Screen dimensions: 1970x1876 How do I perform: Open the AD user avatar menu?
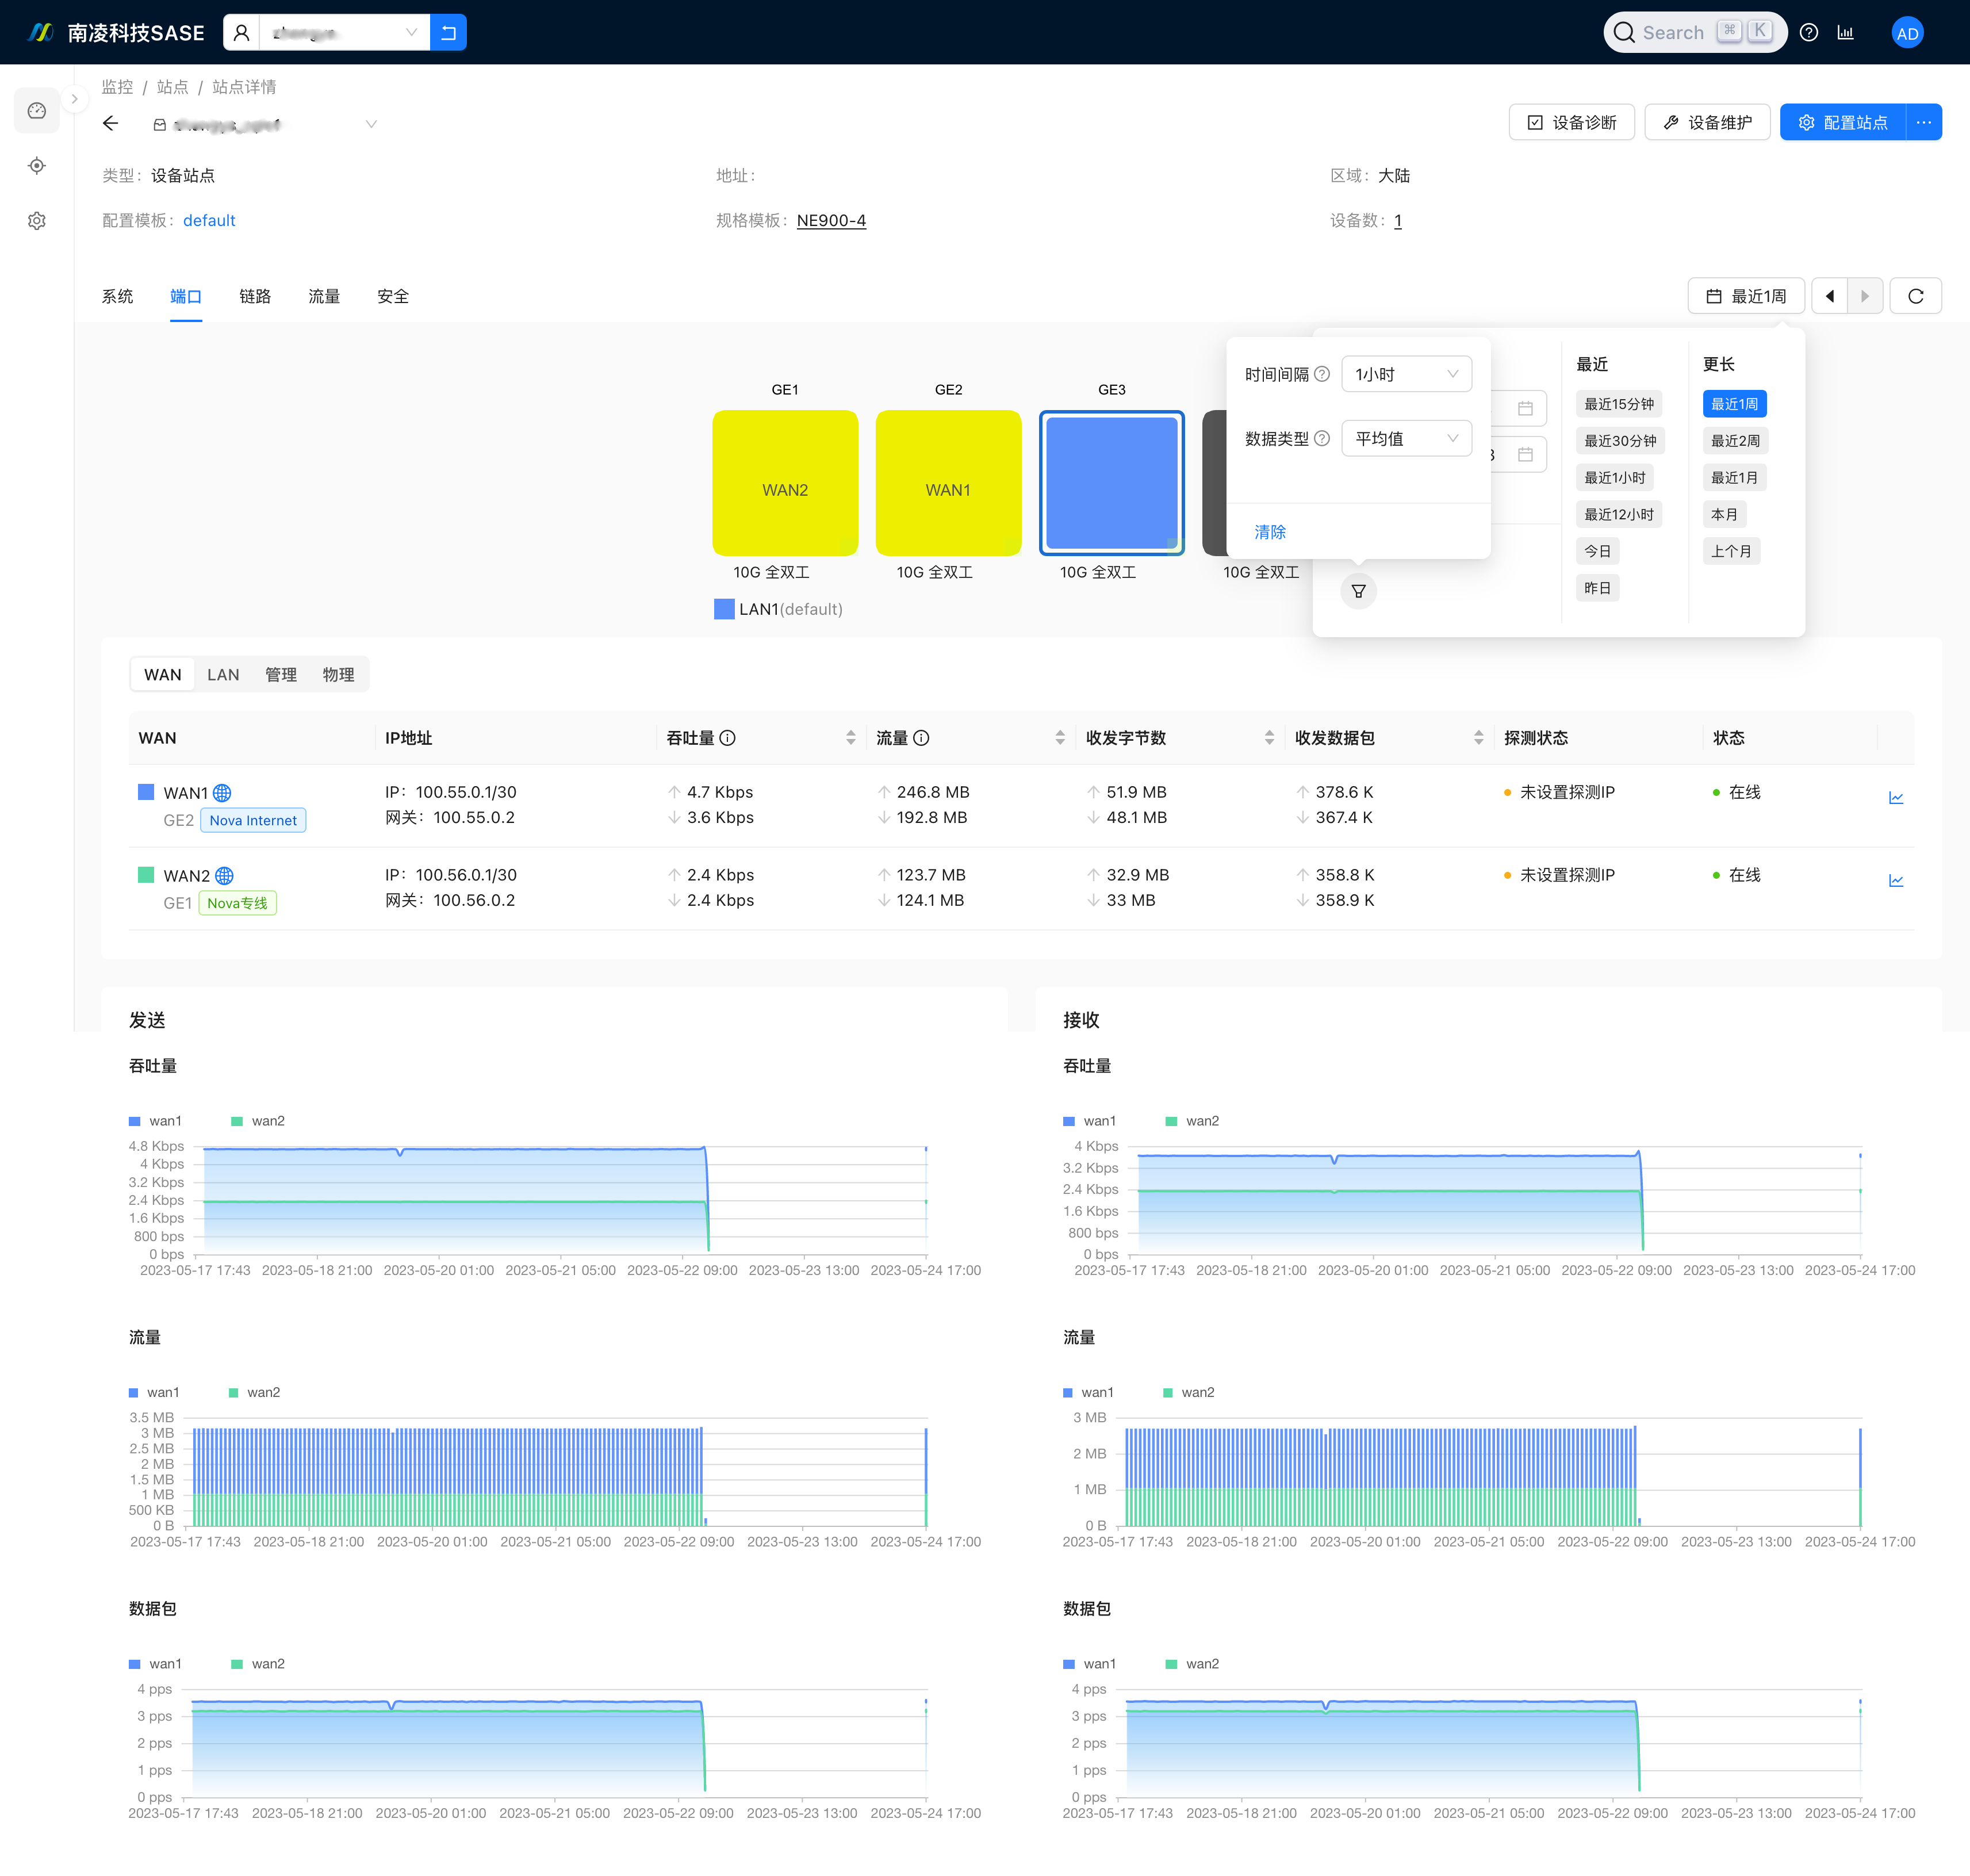(1907, 33)
